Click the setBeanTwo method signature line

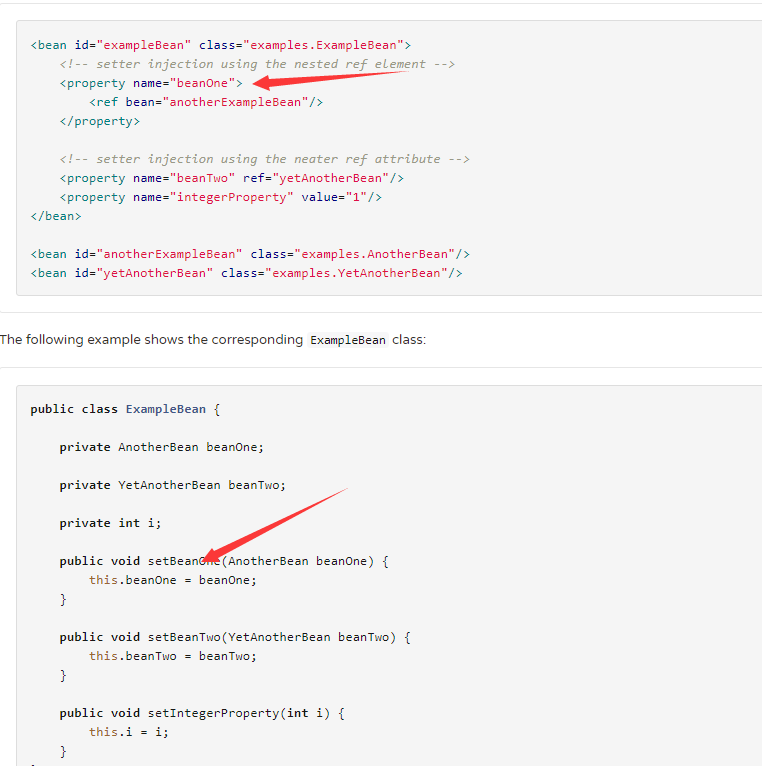pyautogui.click(x=235, y=638)
